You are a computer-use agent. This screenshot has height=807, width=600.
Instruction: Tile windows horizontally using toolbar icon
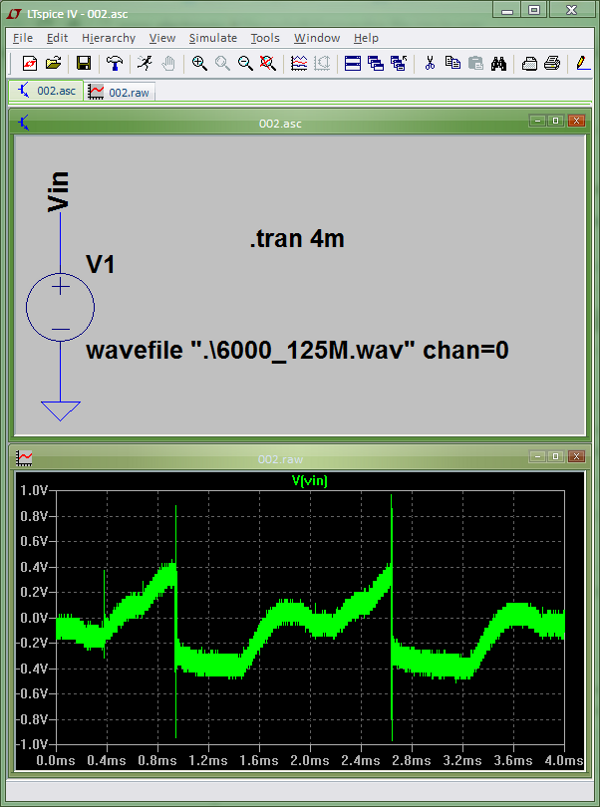[352, 63]
